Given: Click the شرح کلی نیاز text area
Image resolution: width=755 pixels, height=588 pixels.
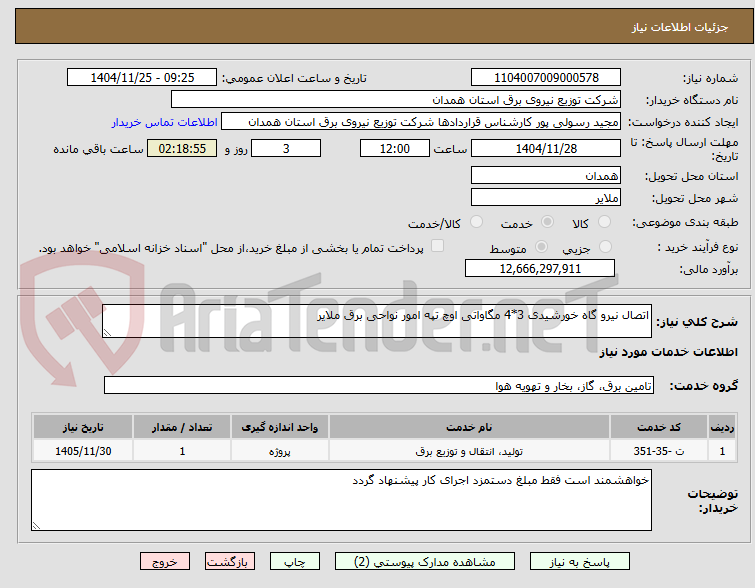Looking at the screenshot, I should pyautogui.click(x=377, y=321).
